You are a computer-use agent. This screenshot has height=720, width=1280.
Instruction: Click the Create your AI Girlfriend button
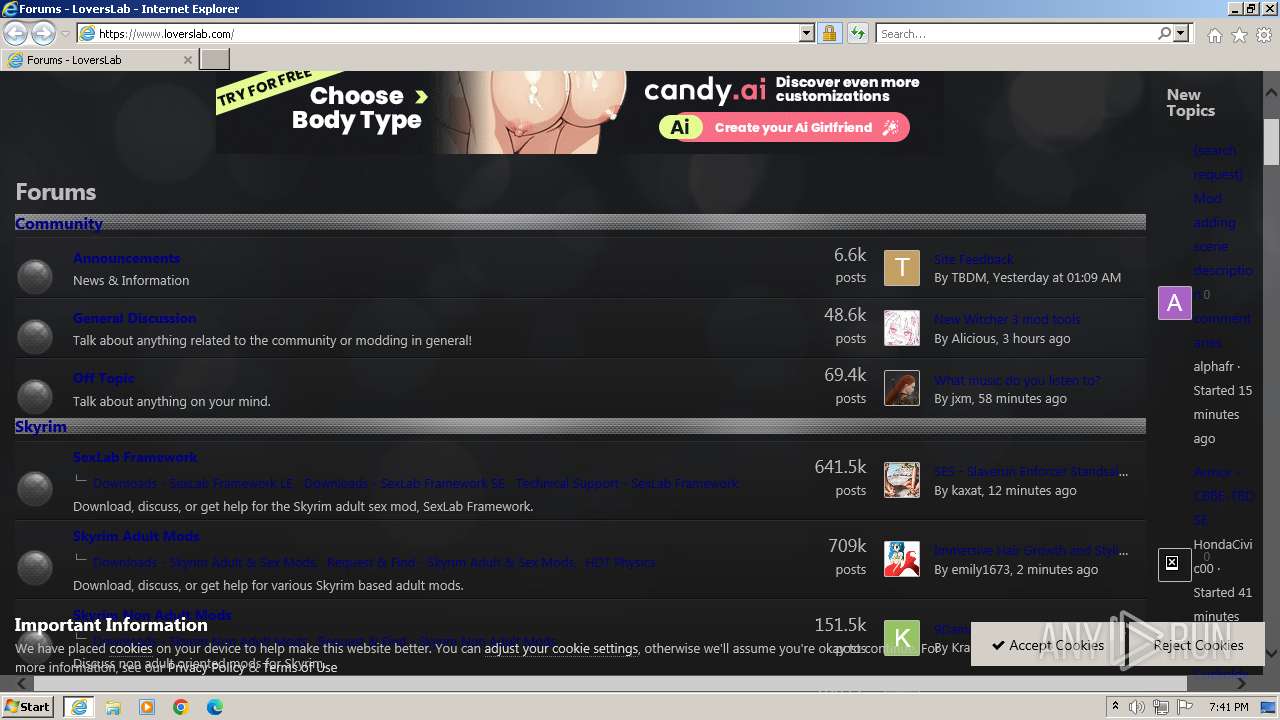click(784, 127)
